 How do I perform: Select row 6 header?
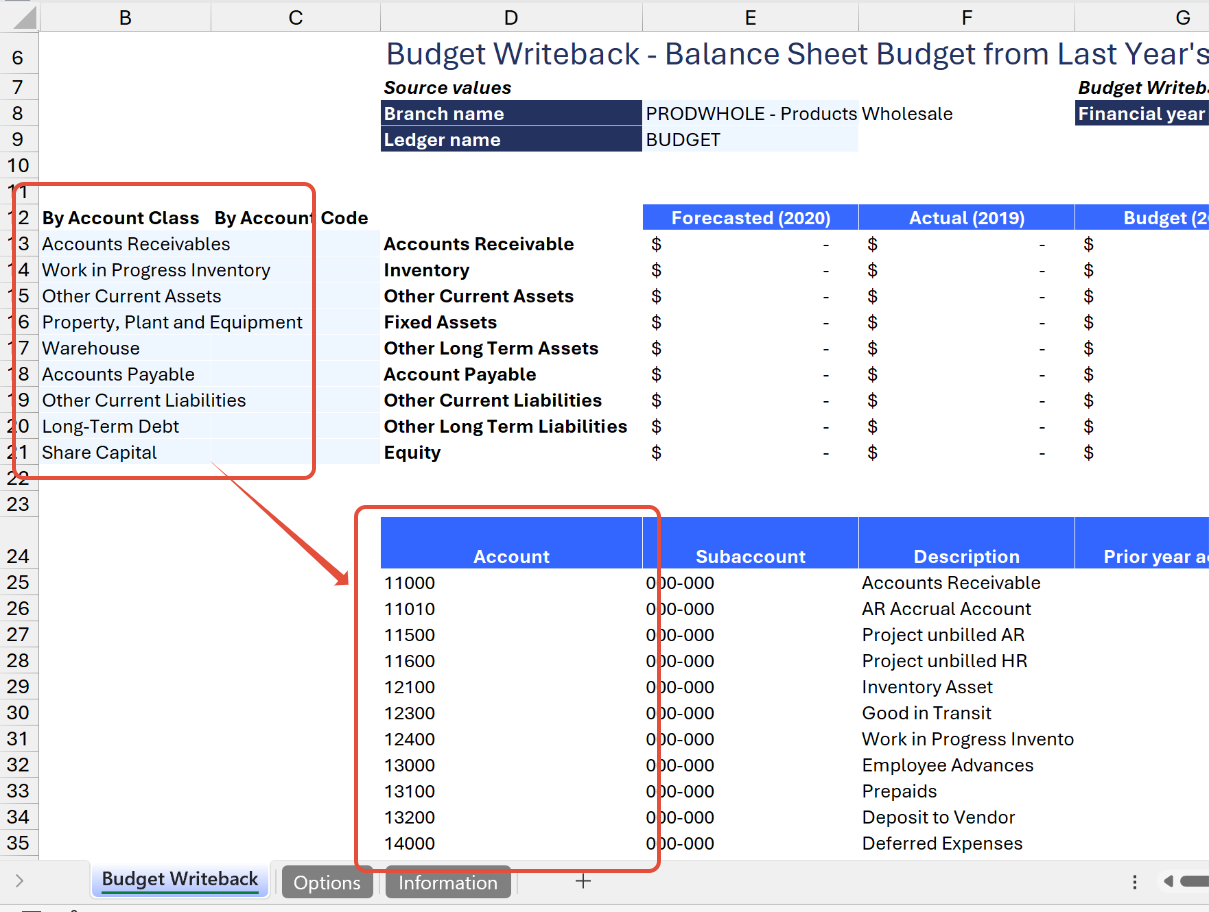coord(19,59)
